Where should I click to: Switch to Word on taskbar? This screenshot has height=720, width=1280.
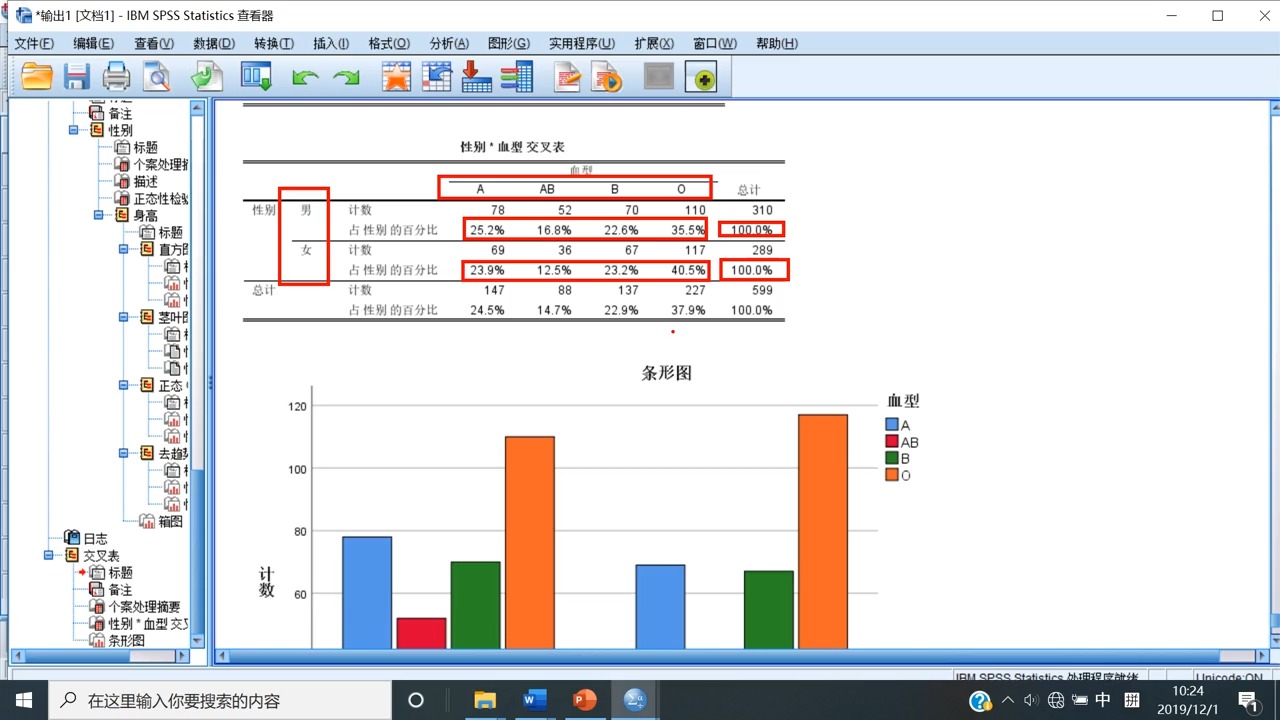[x=534, y=700]
